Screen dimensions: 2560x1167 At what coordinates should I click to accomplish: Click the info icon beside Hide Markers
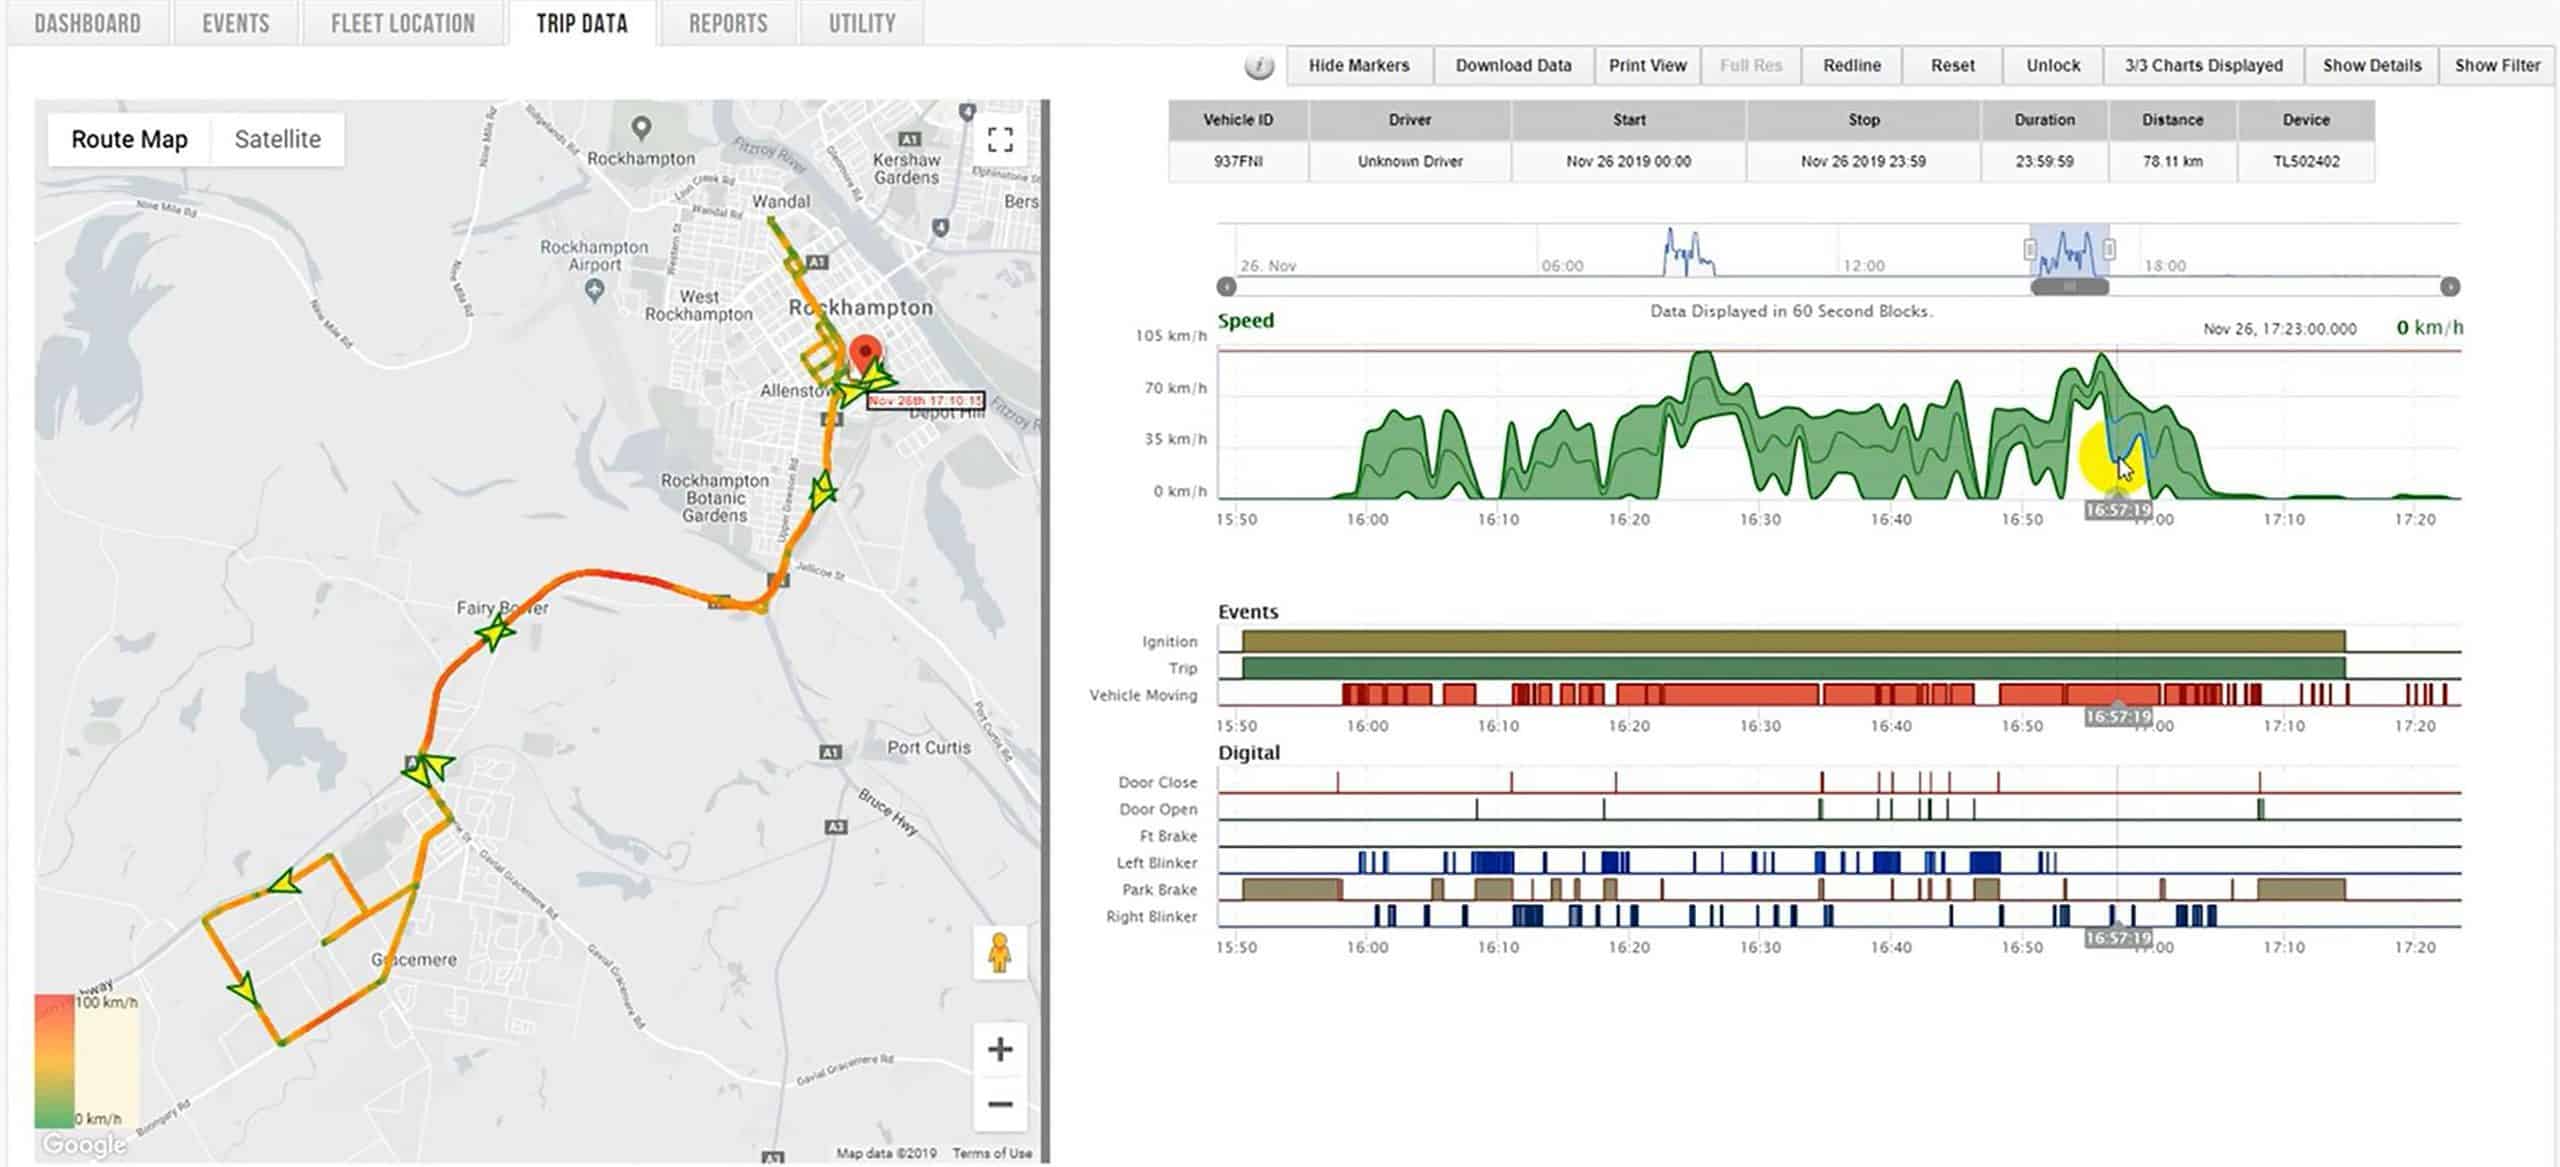pyautogui.click(x=1259, y=67)
